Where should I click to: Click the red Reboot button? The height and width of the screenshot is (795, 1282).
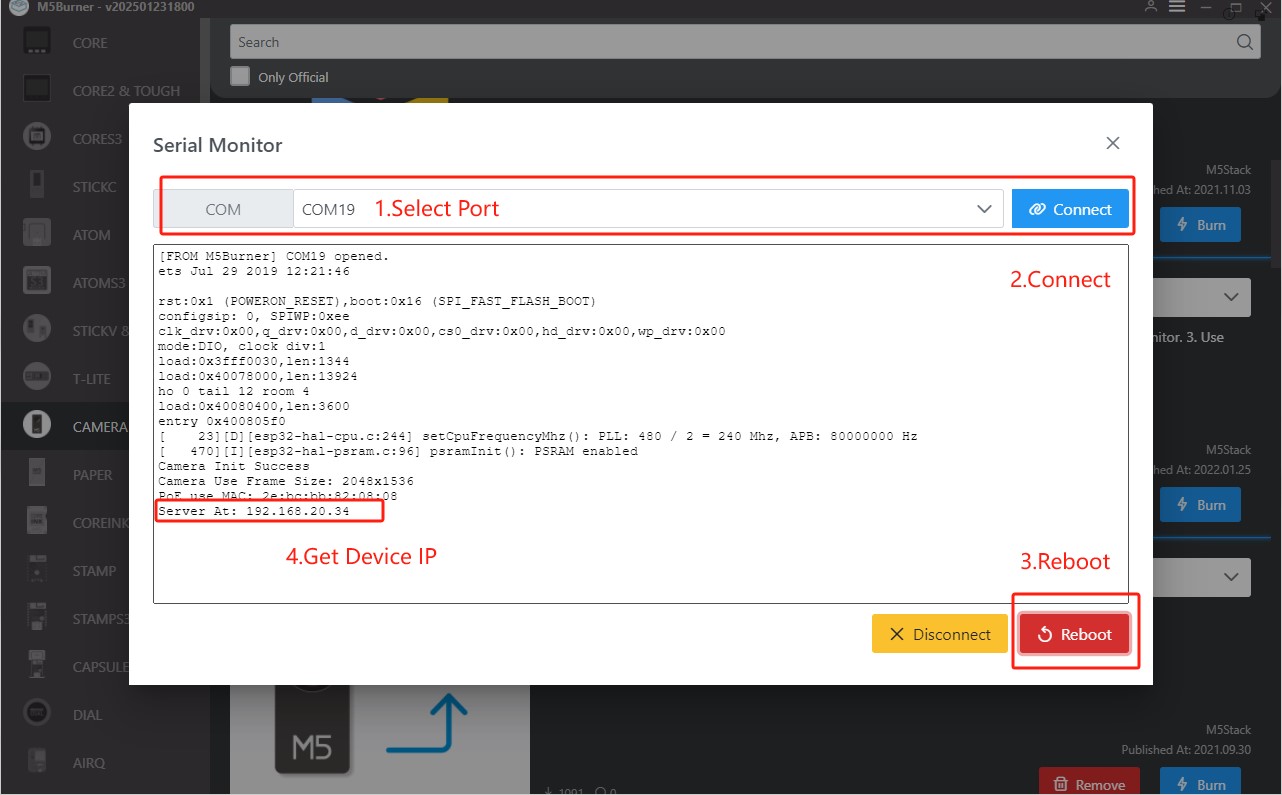1074,634
